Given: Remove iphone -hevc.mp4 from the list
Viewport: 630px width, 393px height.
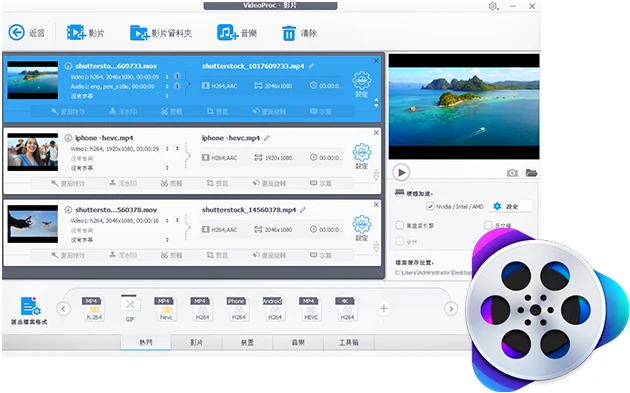Looking at the screenshot, I should click(376, 133).
